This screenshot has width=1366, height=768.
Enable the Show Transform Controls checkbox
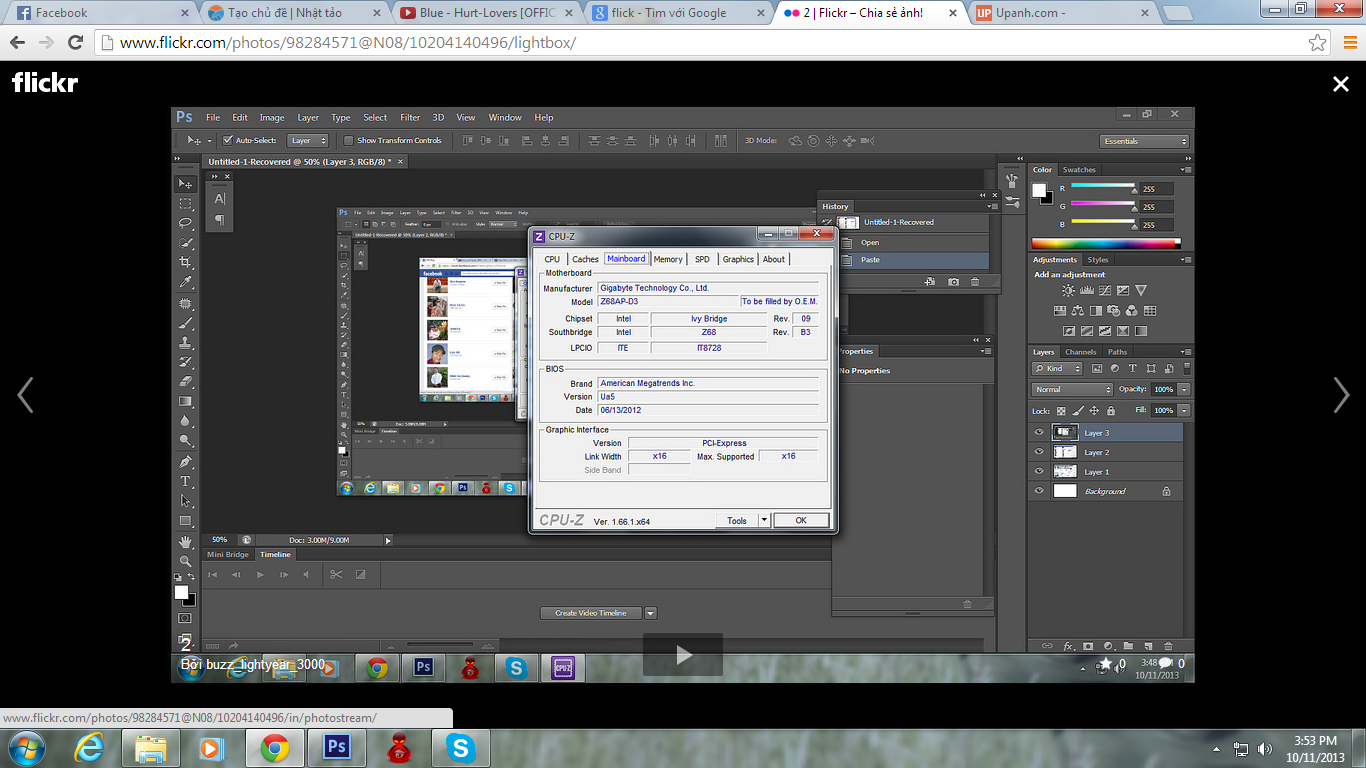point(348,140)
